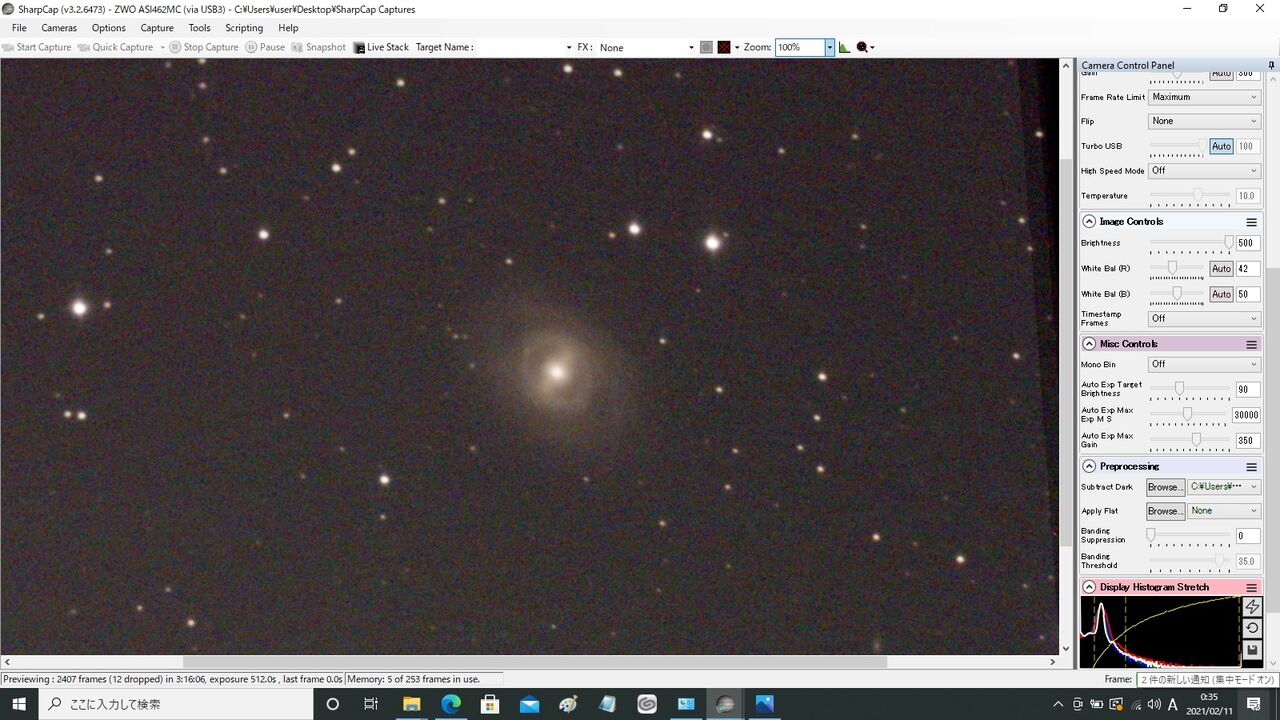This screenshot has width=1280, height=720.
Task: Open the Image Controls hamburger menu
Action: click(1251, 222)
